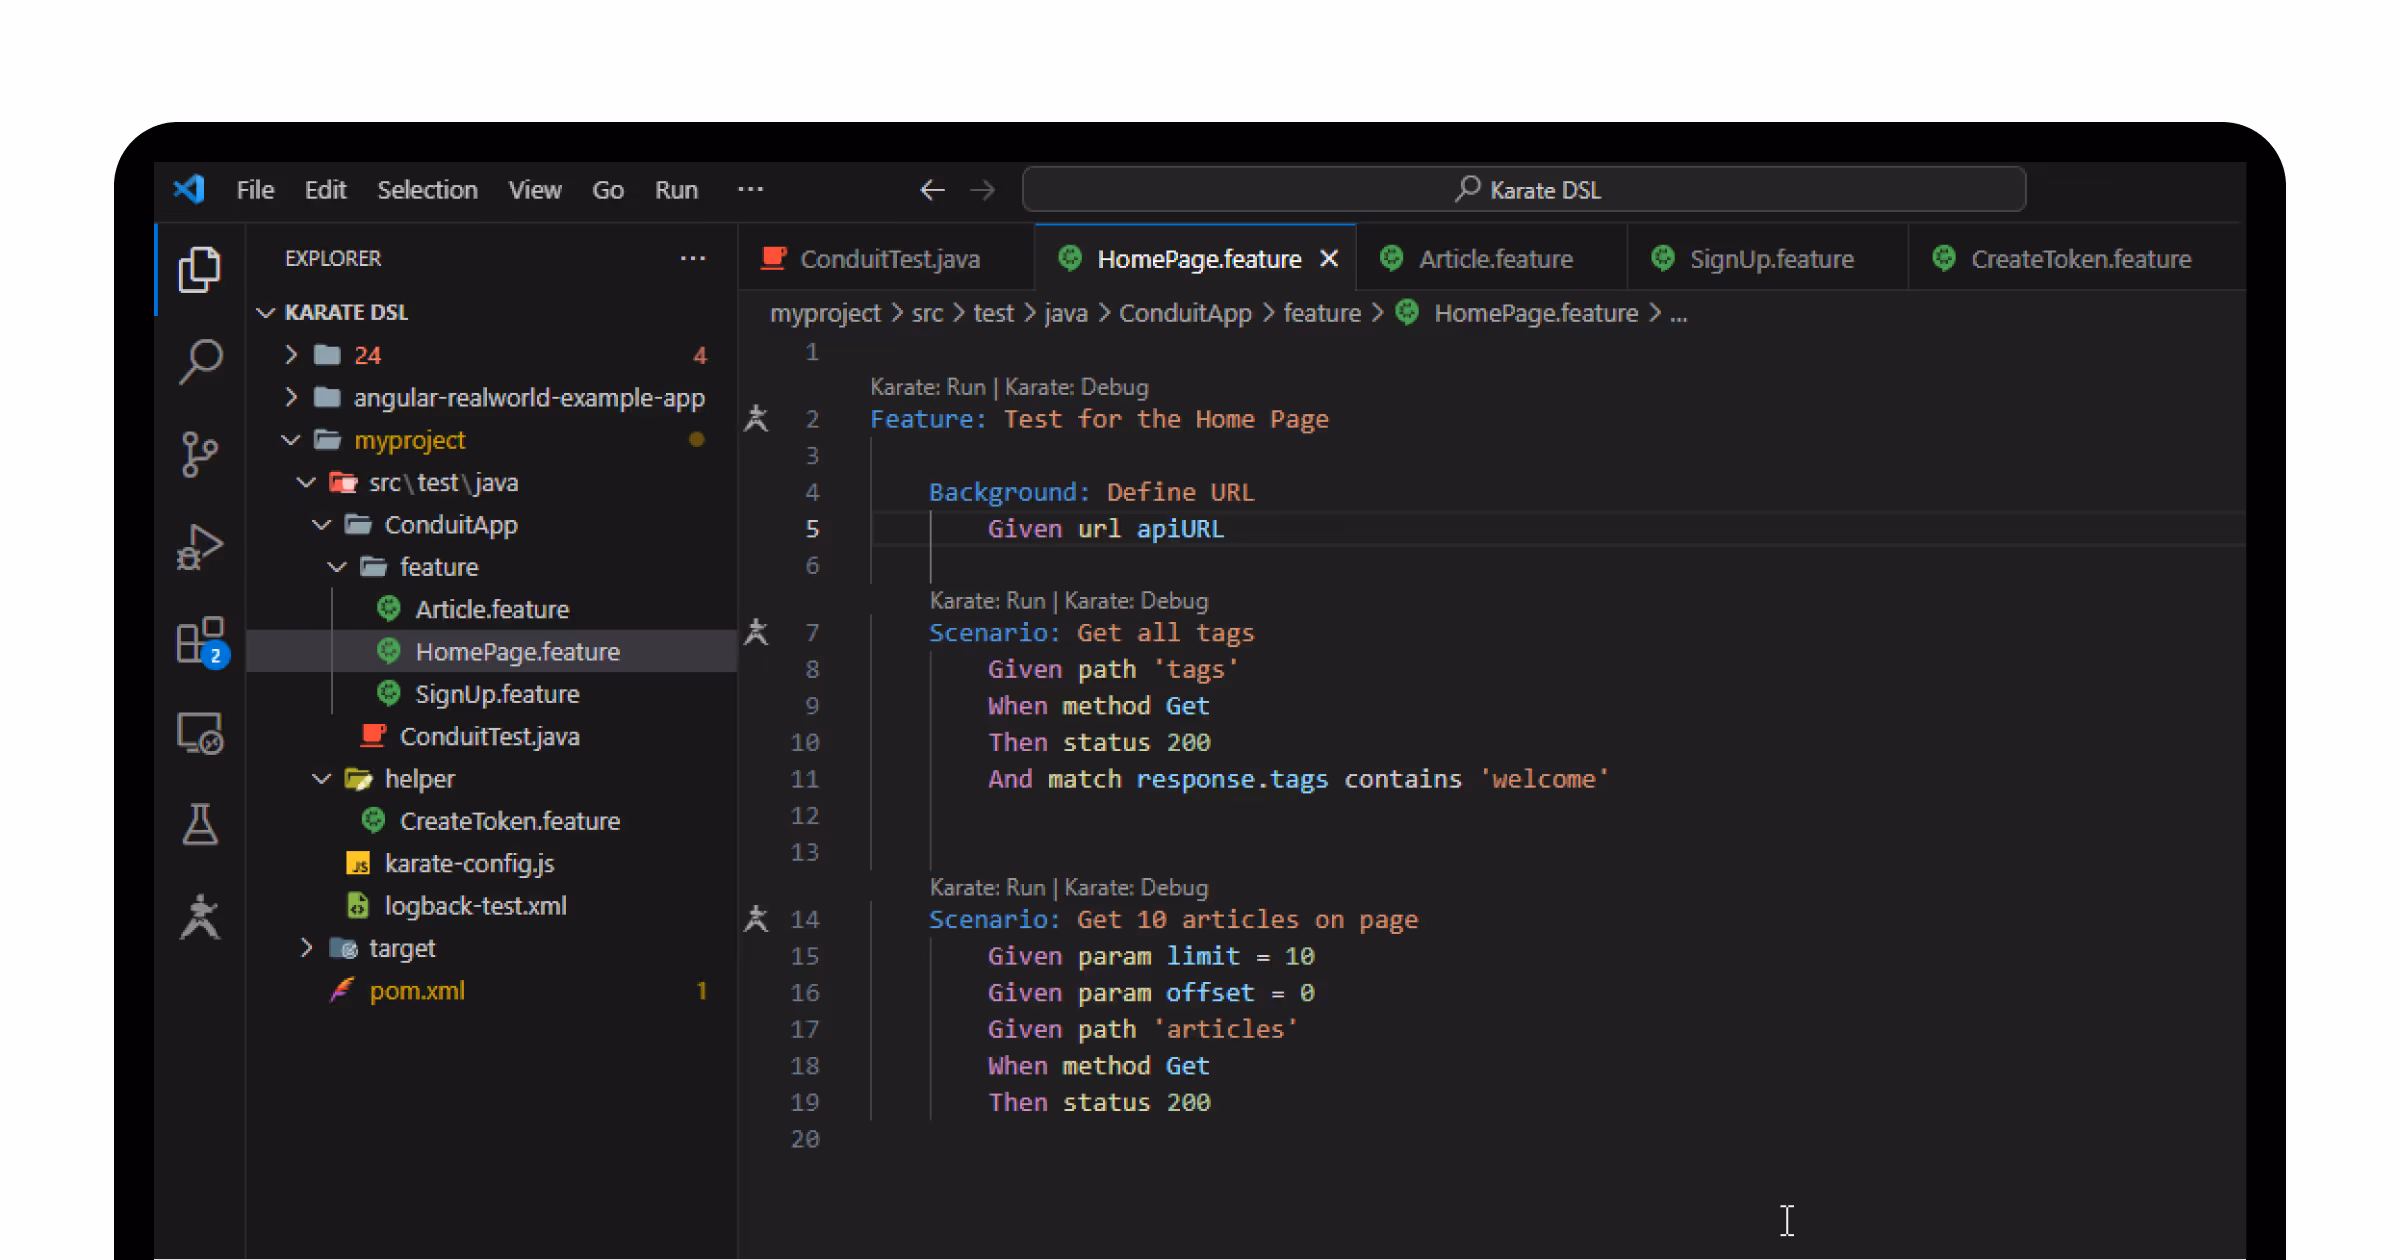This screenshot has height=1260, width=2400.
Task: Click Karate: Debug above the Feature line
Action: [x=1076, y=387]
